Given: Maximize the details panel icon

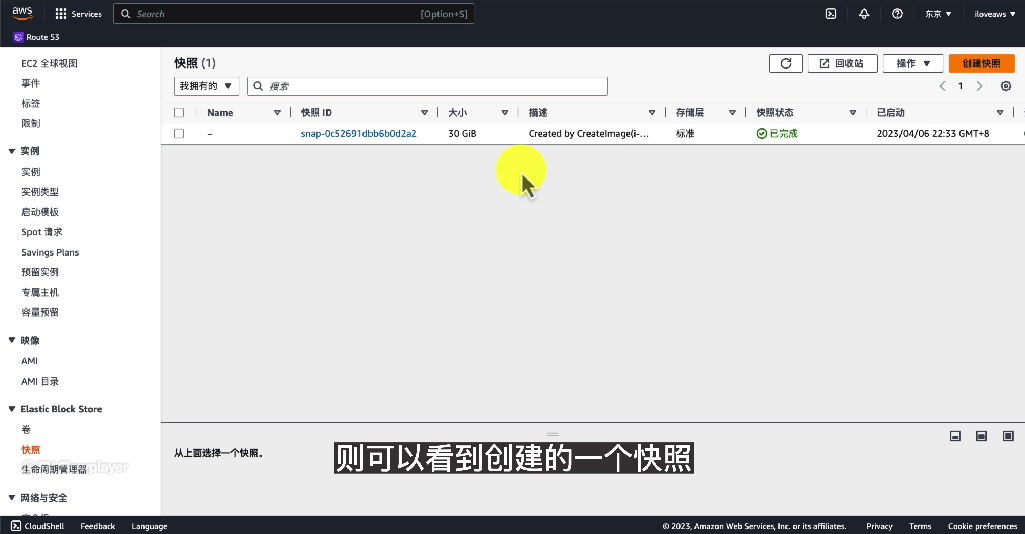Looking at the screenshot, I should [1008, 436].
